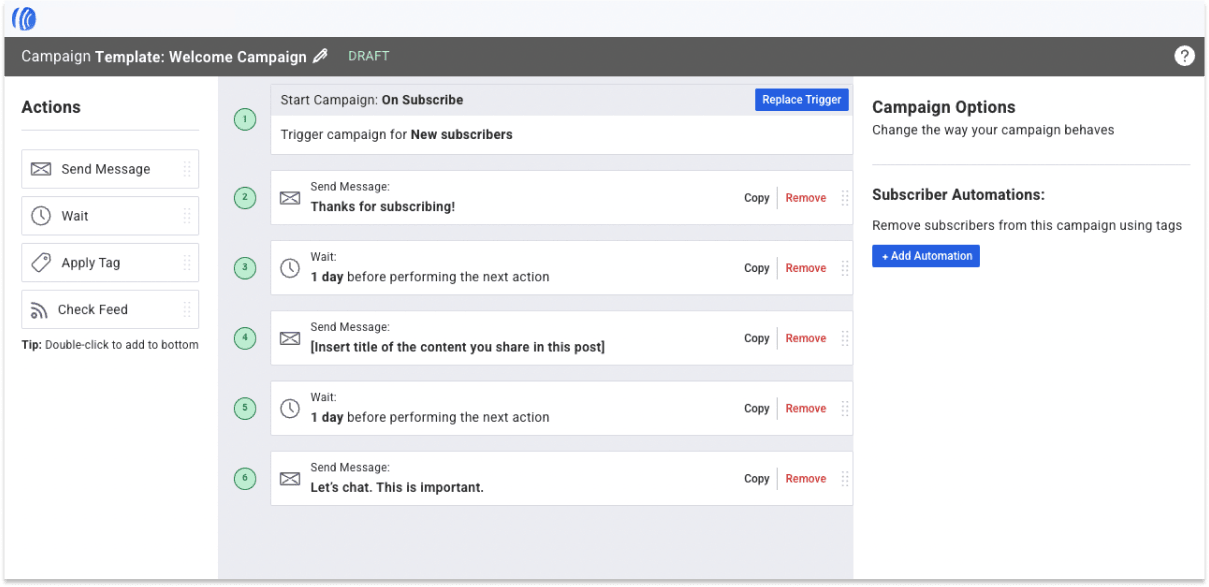Select the Check Feed RSS icon
The width and height of the screenshot is (1209, 587).
[40, 309]
